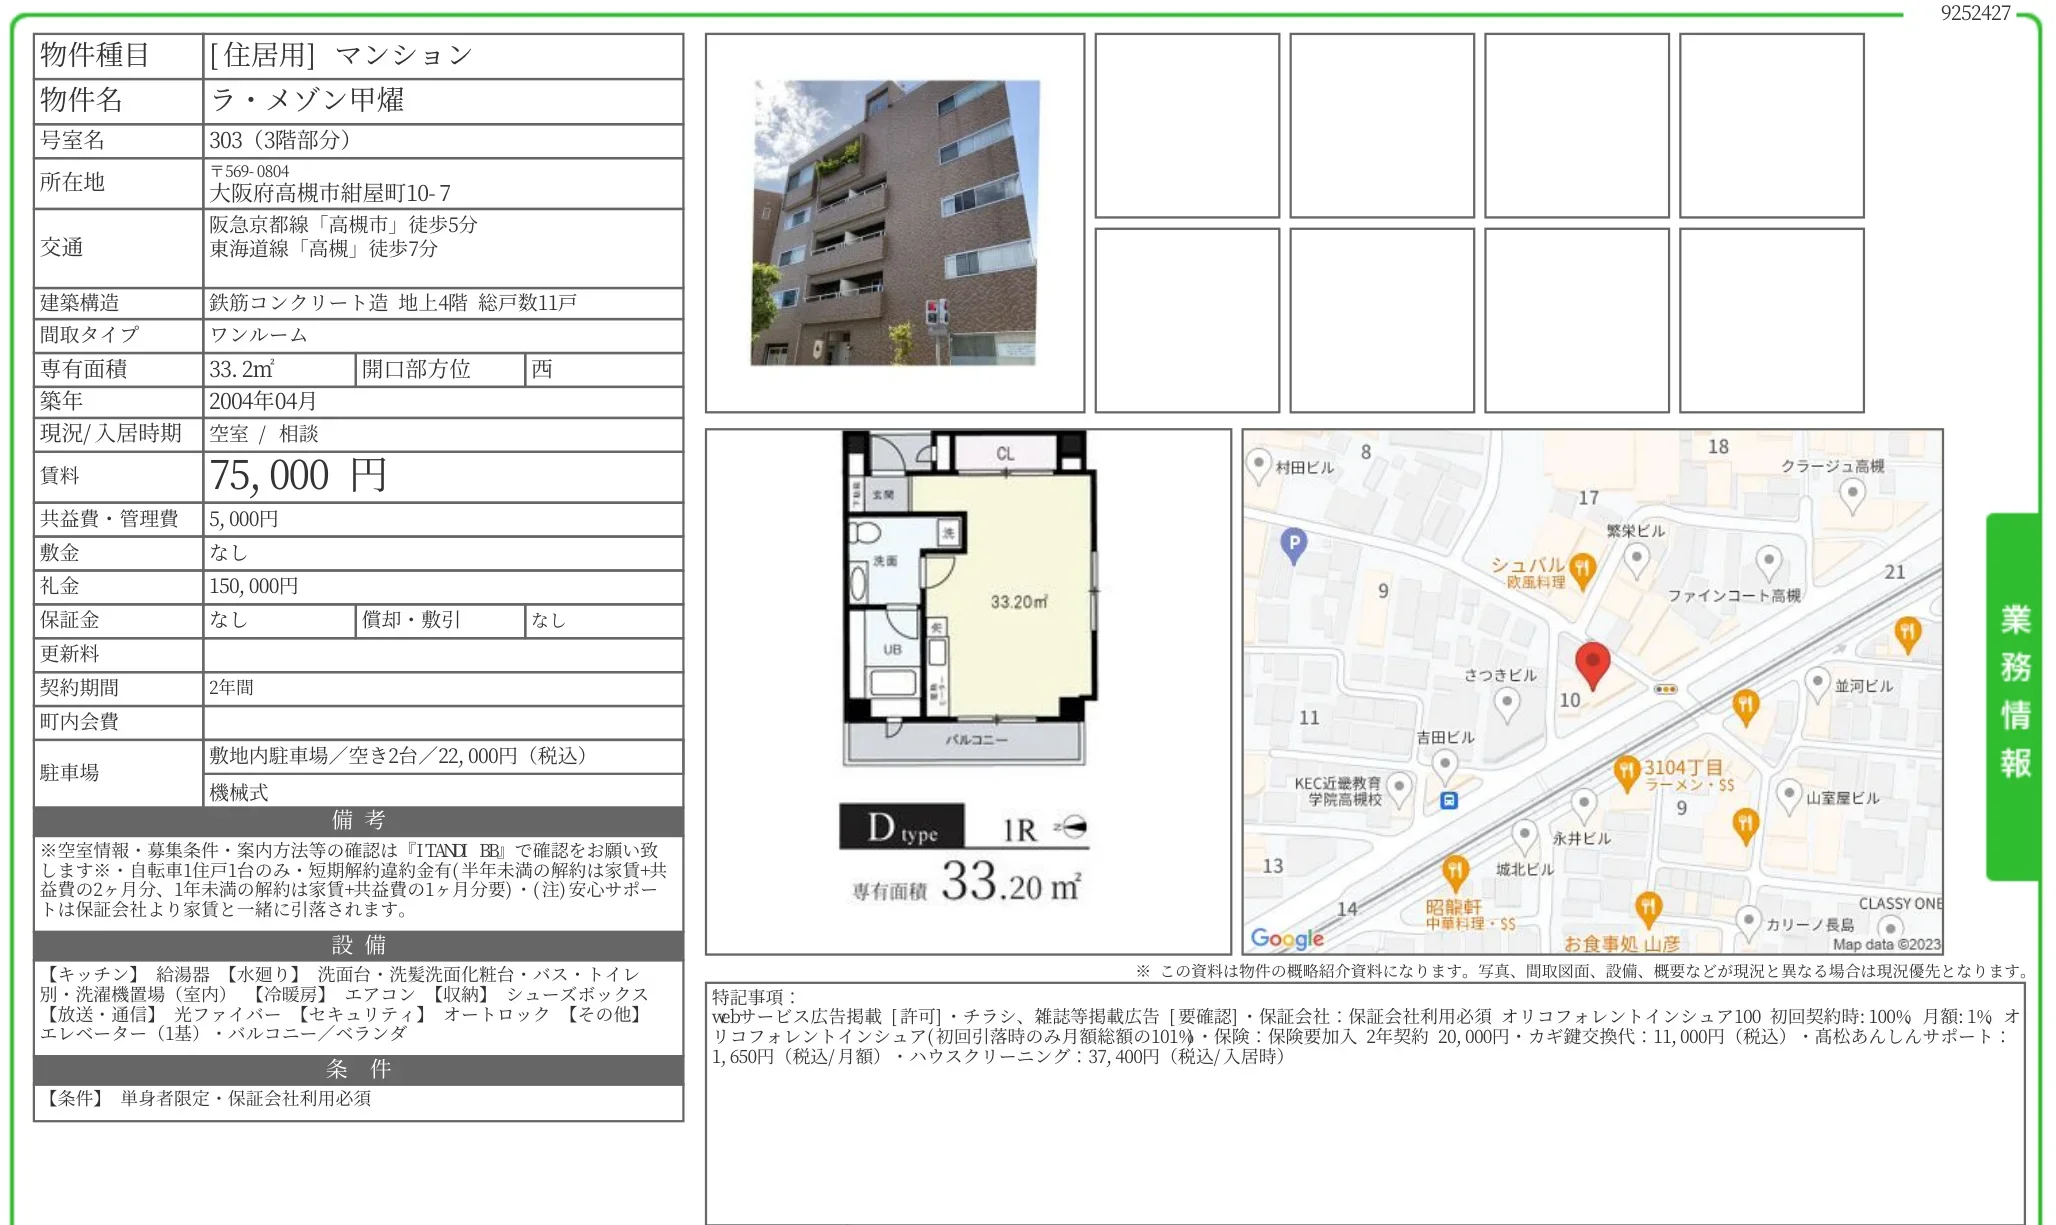
Task: Click the traffic signal icon on map
Action: [1665, 689]
